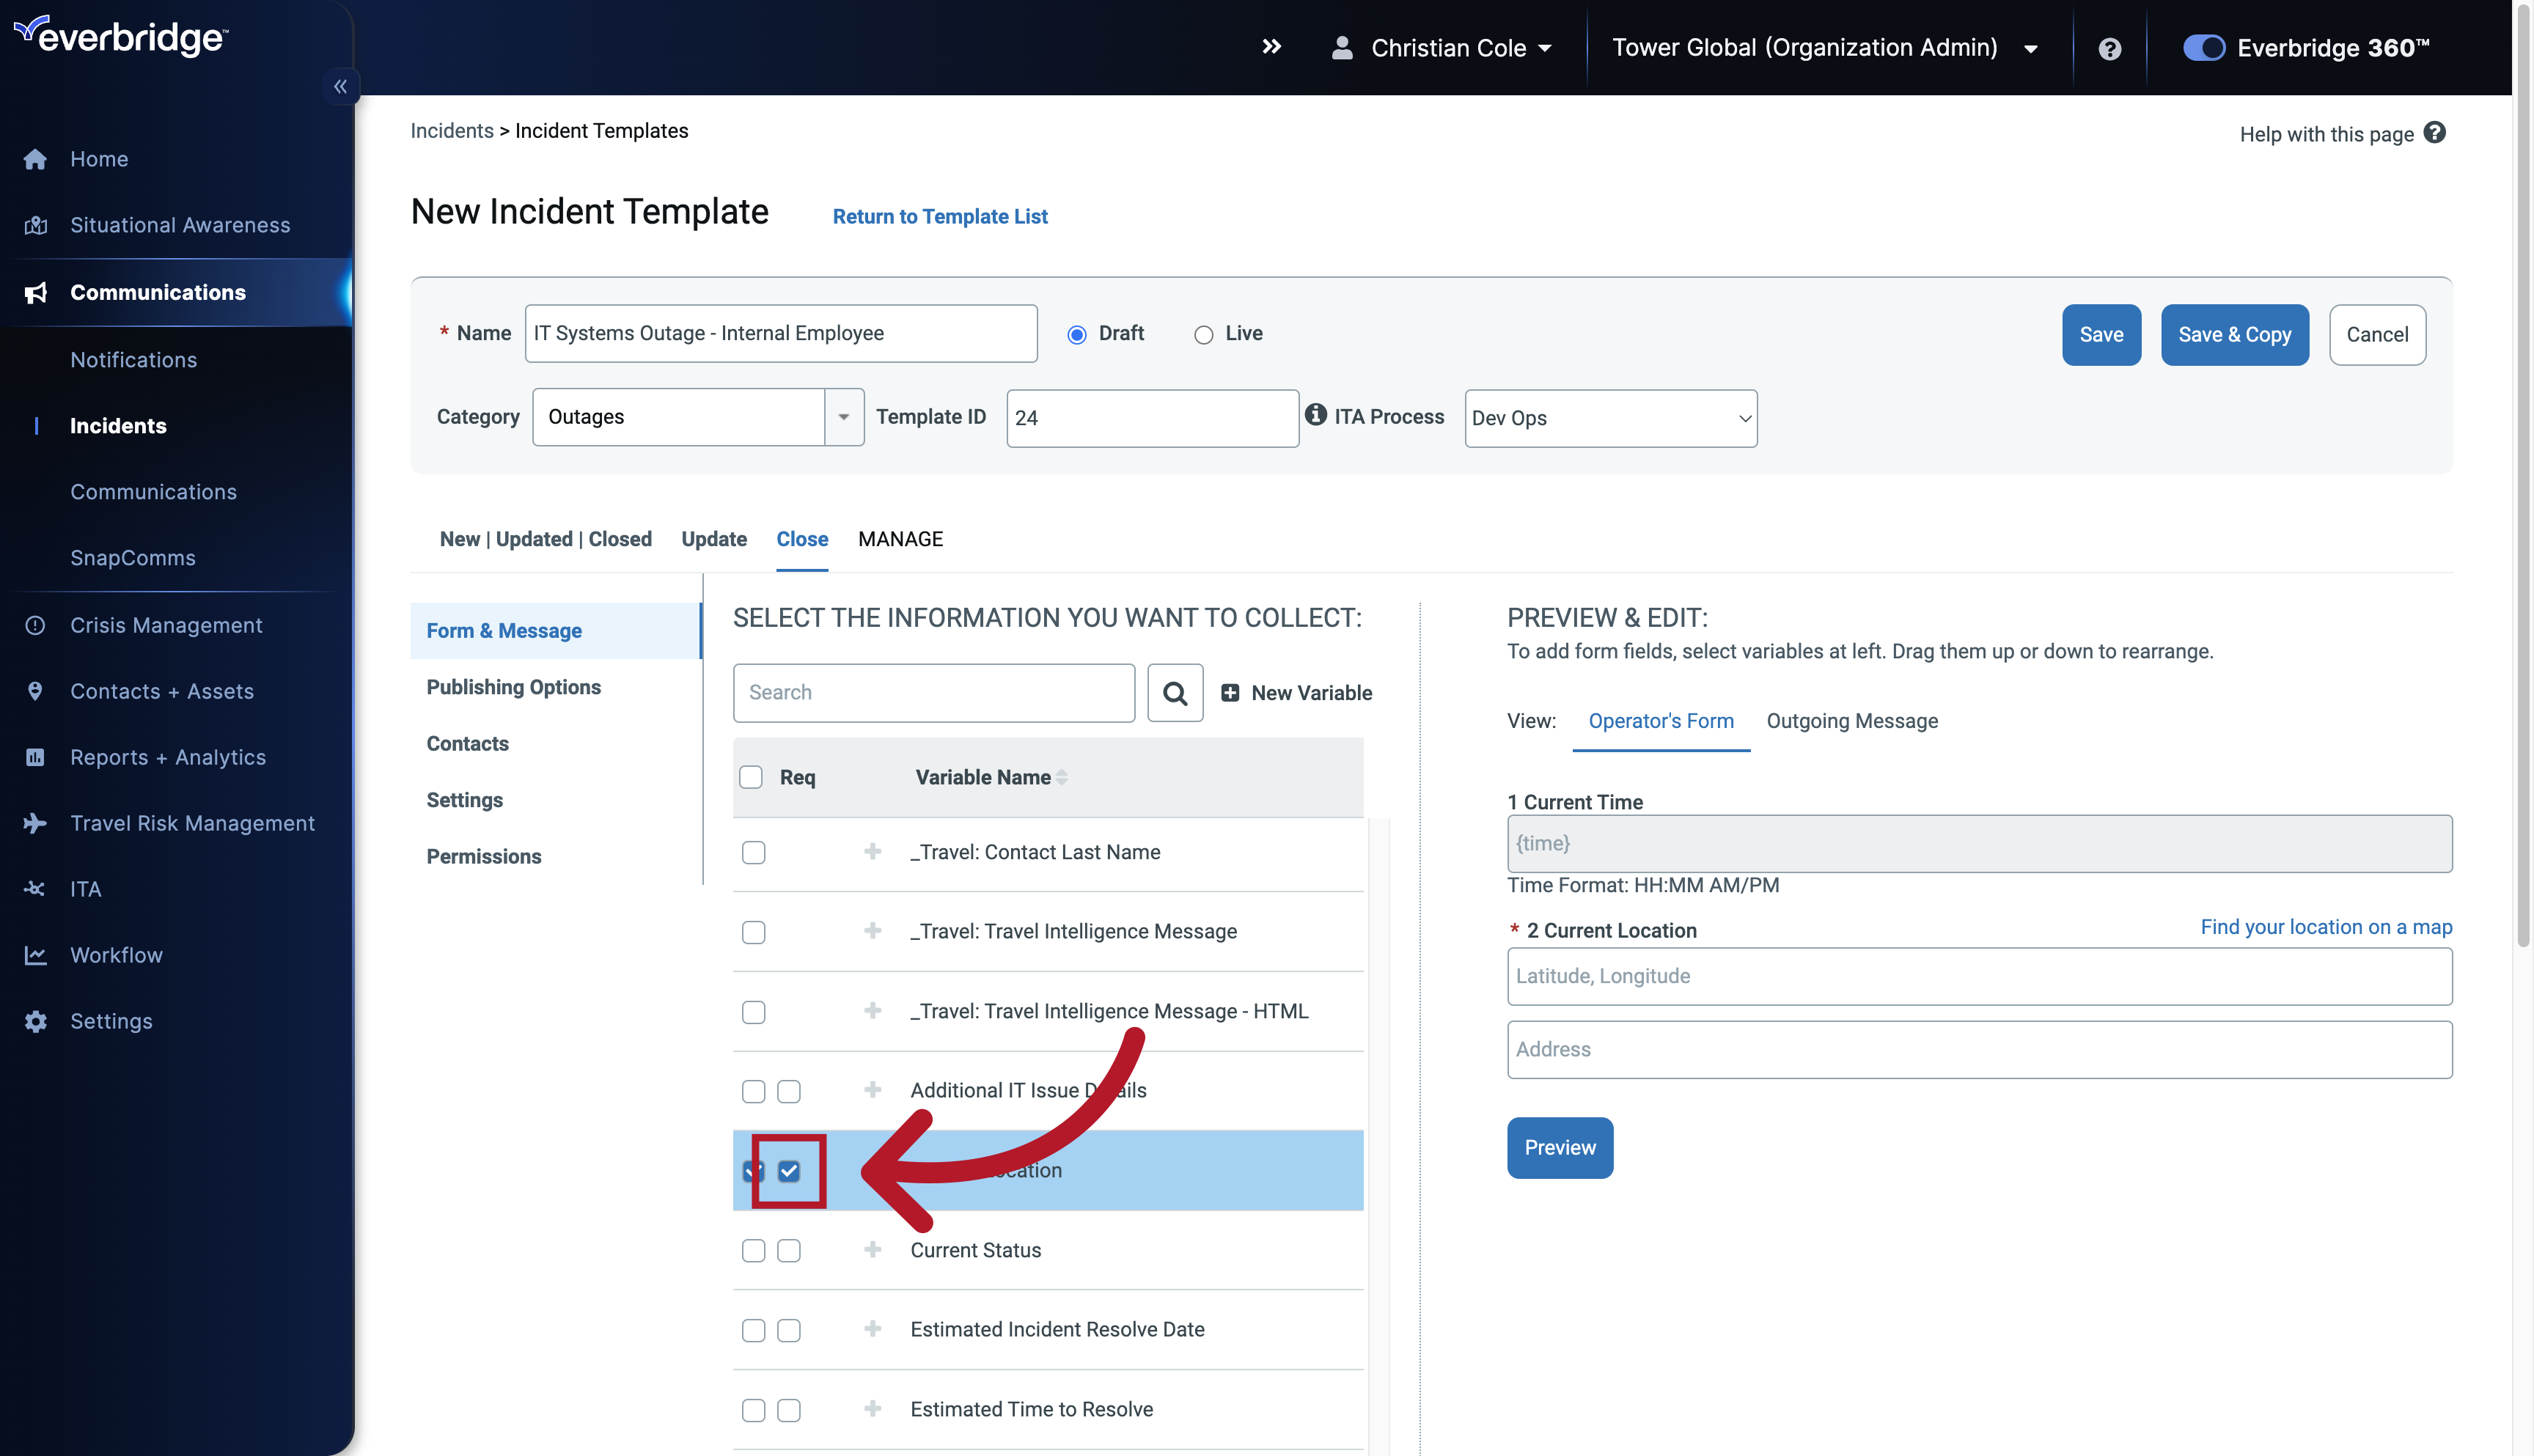Click the Save & Copy button
2534x1456 pixels.
pyautogui.click(x=2235, y=332)
